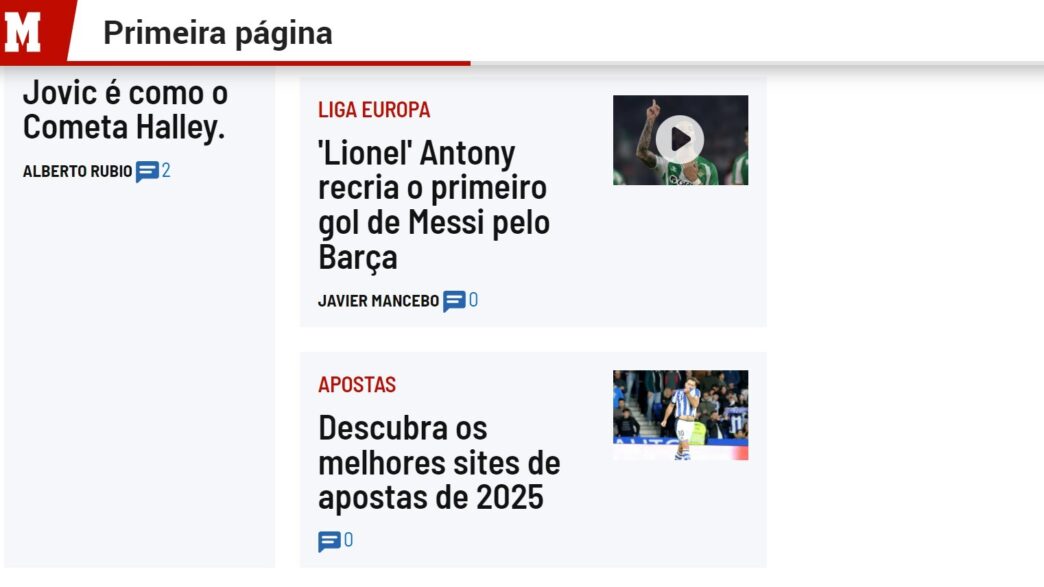The width and height of the screenshot is (1044, 587).
Task: View author Alberto Rubio's page
Action: 77,172
